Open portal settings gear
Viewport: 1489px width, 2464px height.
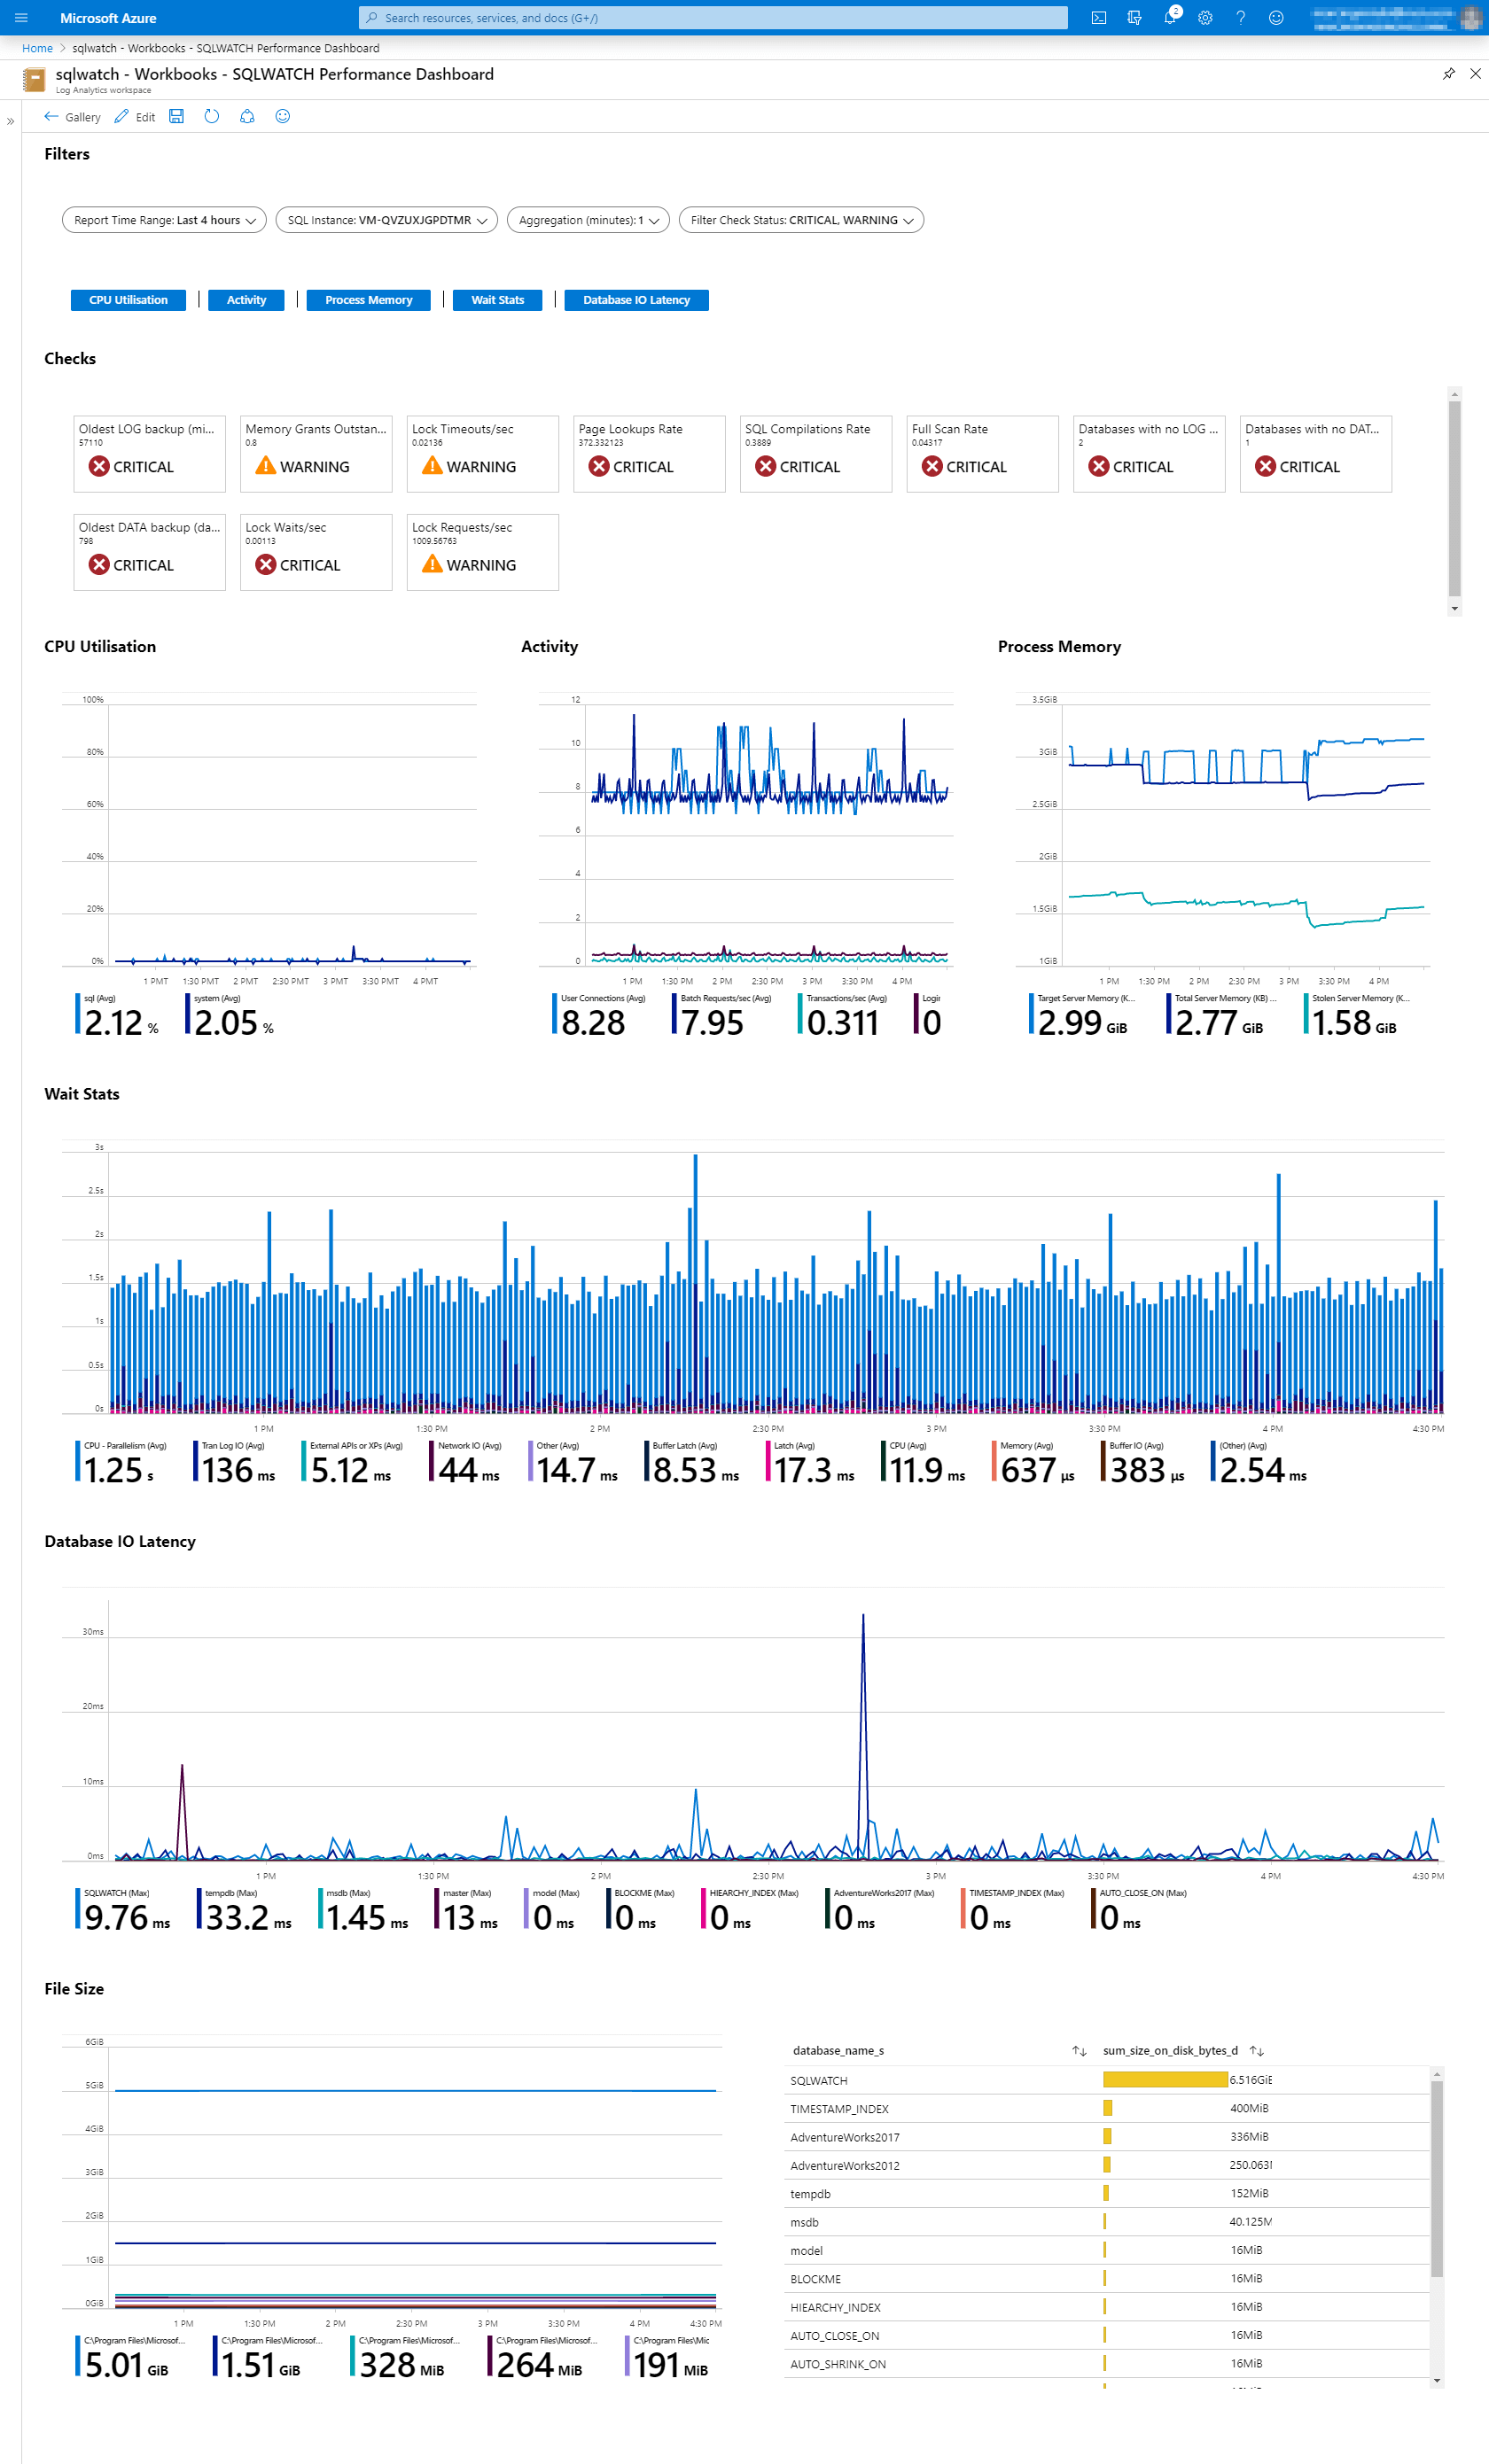click(1205, 18)
